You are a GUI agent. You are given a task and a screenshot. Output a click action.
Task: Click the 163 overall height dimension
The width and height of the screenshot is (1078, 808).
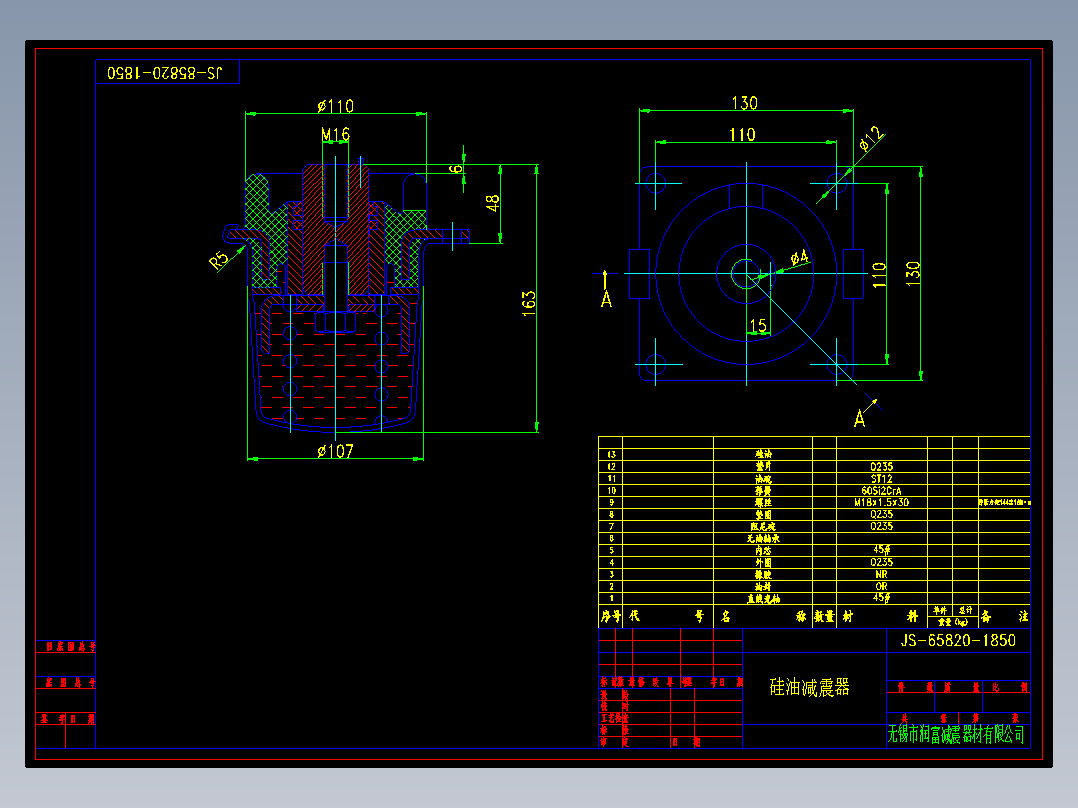[528, 303]
